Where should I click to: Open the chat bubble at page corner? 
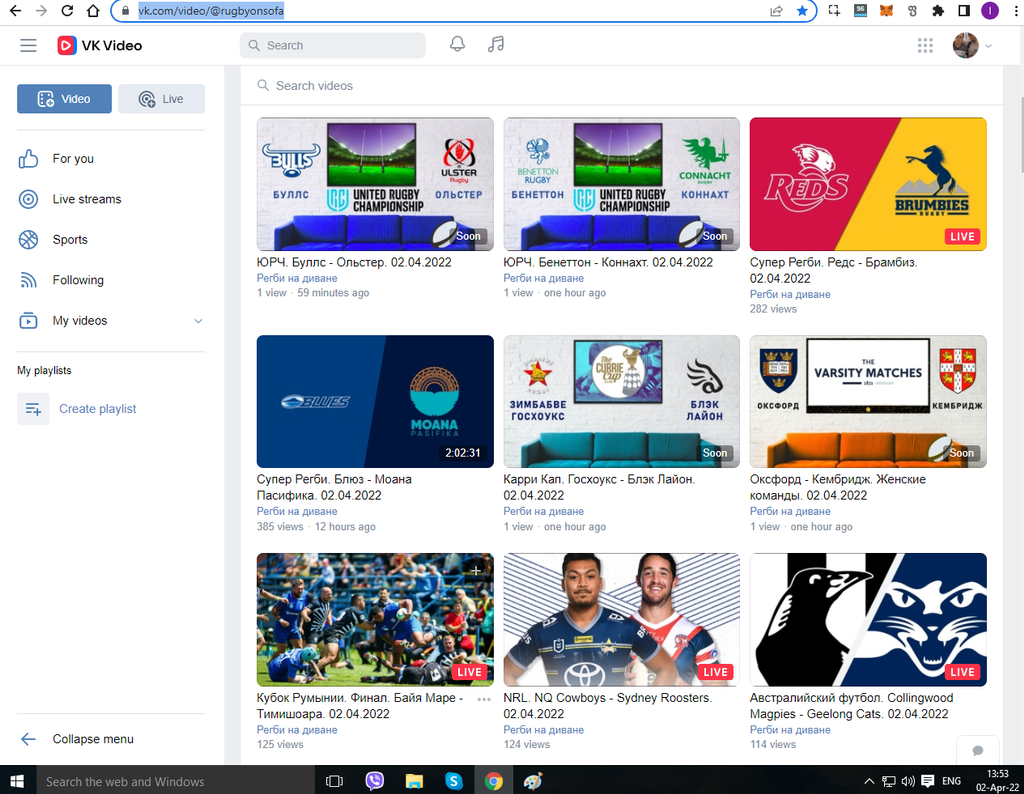(x=978, y=750)
